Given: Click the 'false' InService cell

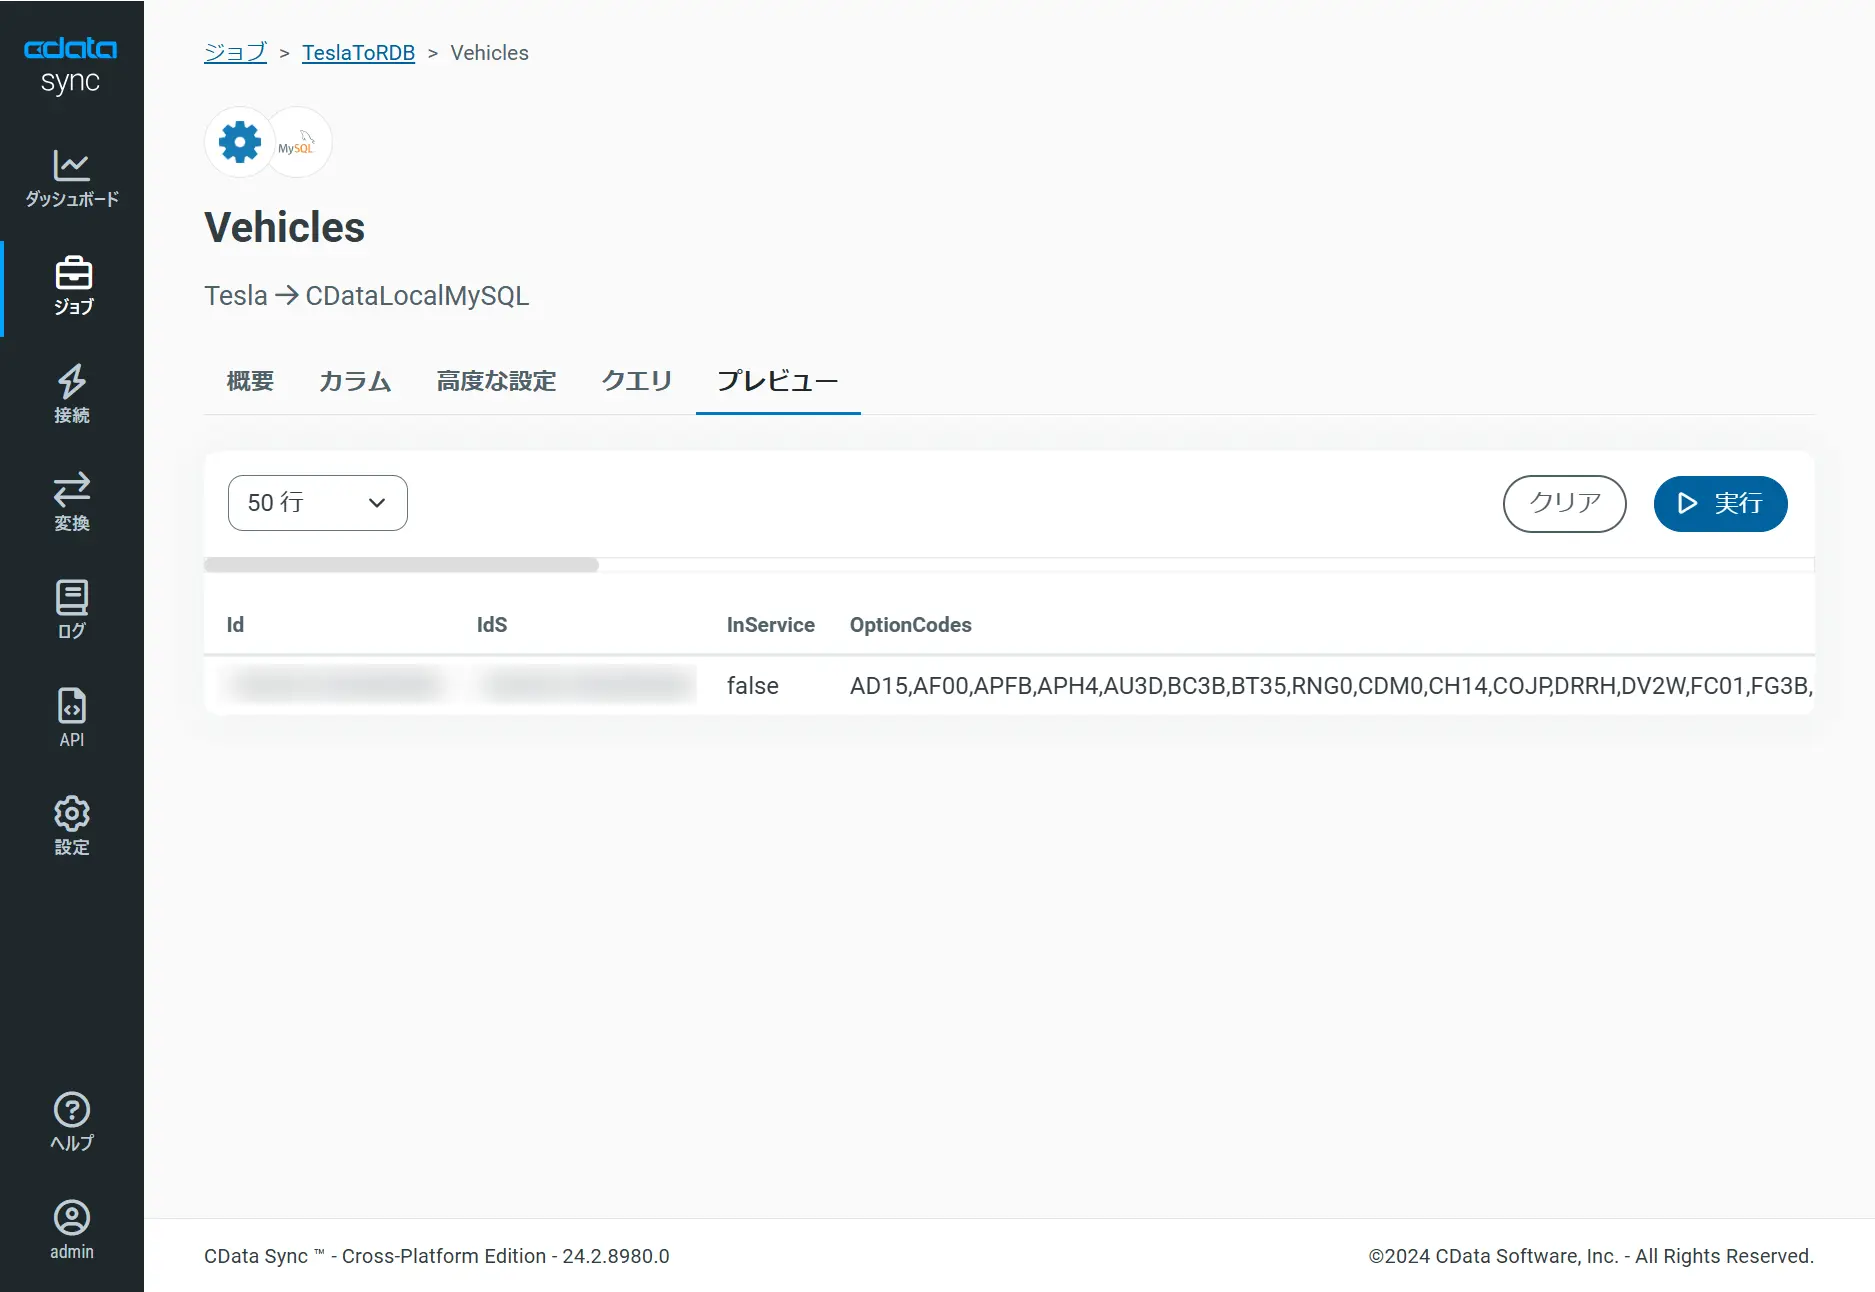Looking at the screenshot, I should (x=753, y=686).
